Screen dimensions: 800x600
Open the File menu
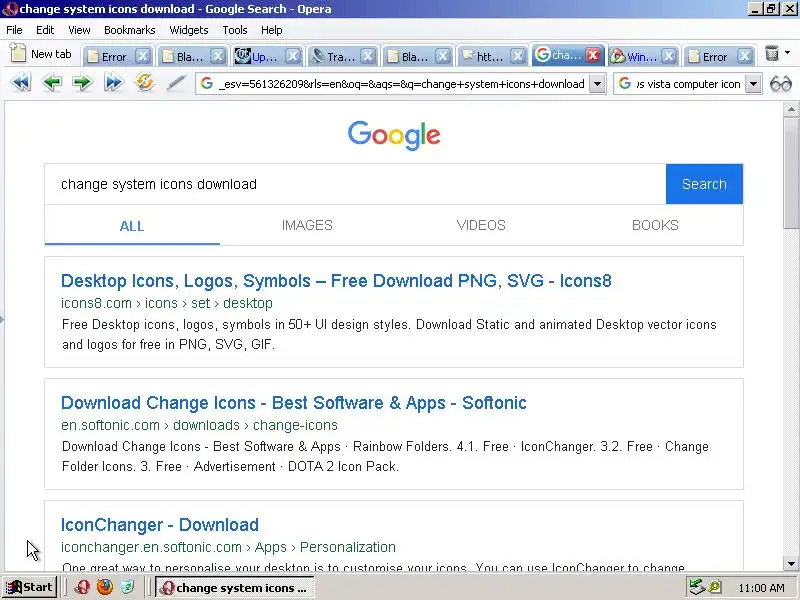click(x=14, y=30)
